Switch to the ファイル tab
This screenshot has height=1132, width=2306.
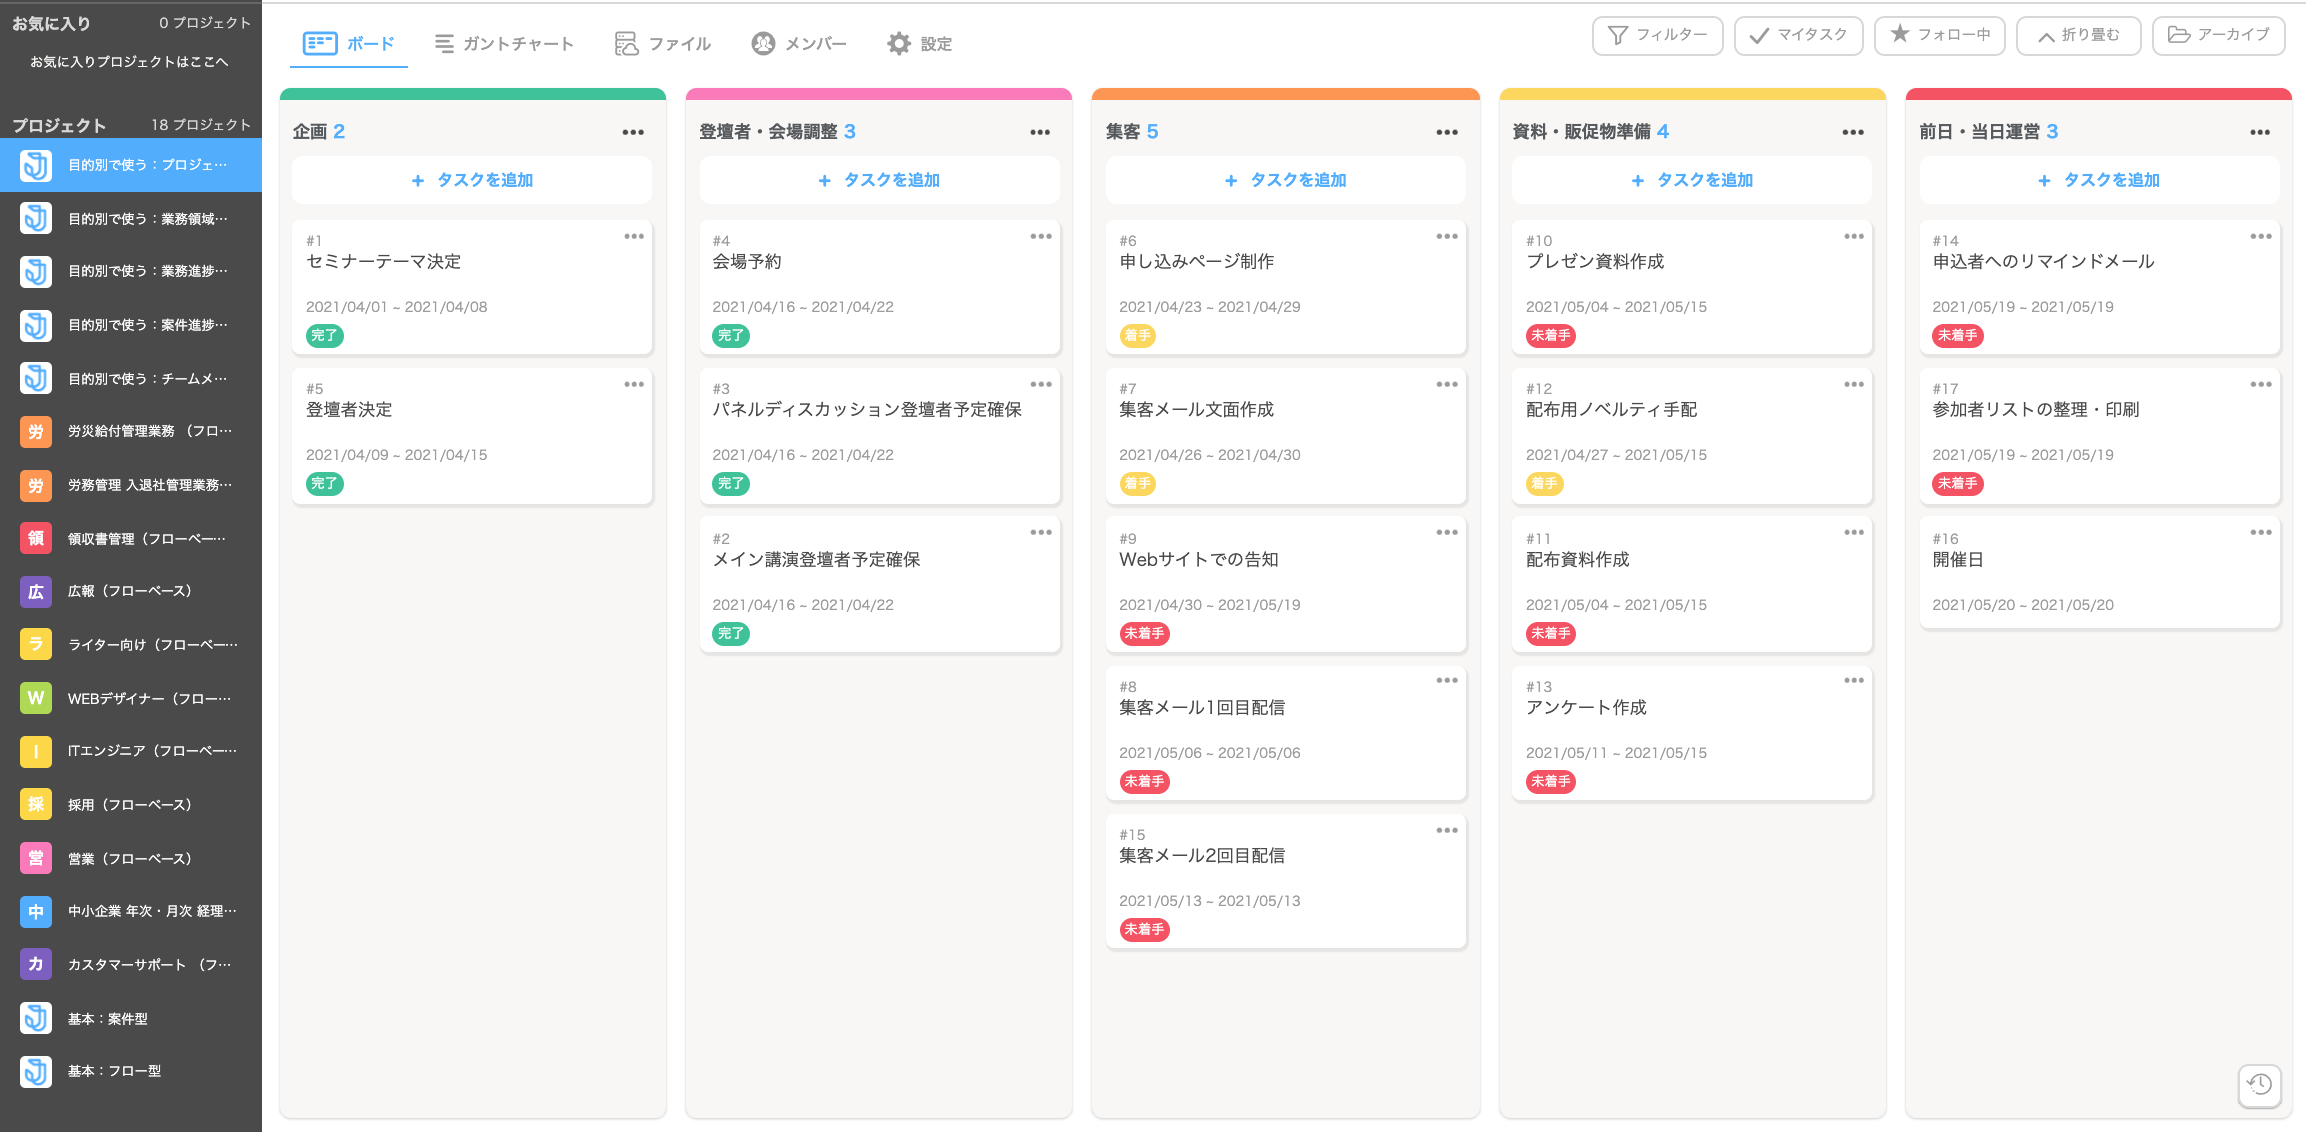coord(662,44)
